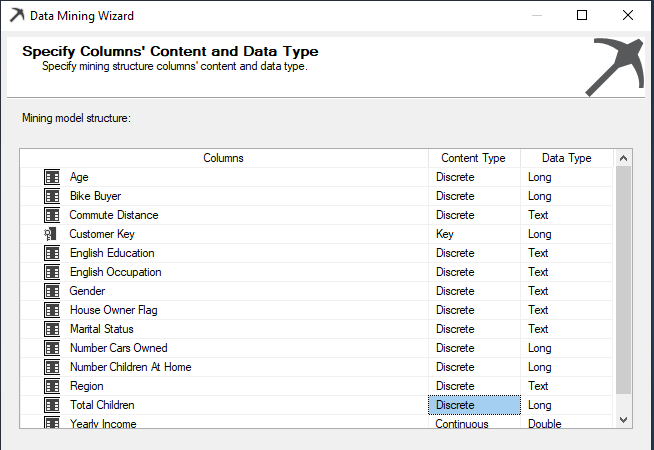Select Content Type cell for Yearly Income
This screenshot has width=654, height=450.
474,423
